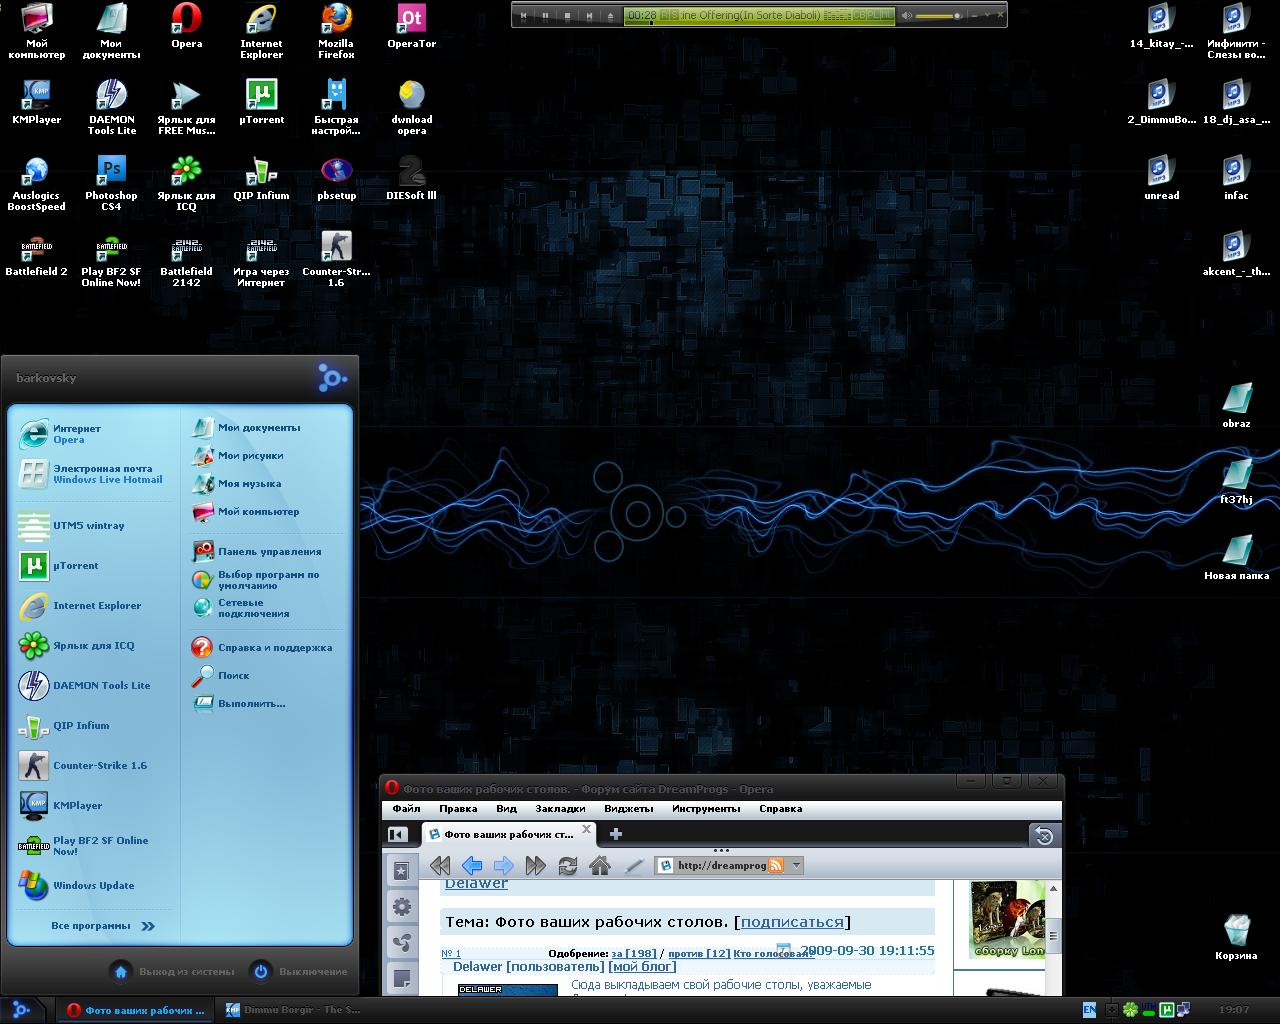Click the RSS feed icon in address bar
The image size is (1280, 1024).
tap(776, 866)
